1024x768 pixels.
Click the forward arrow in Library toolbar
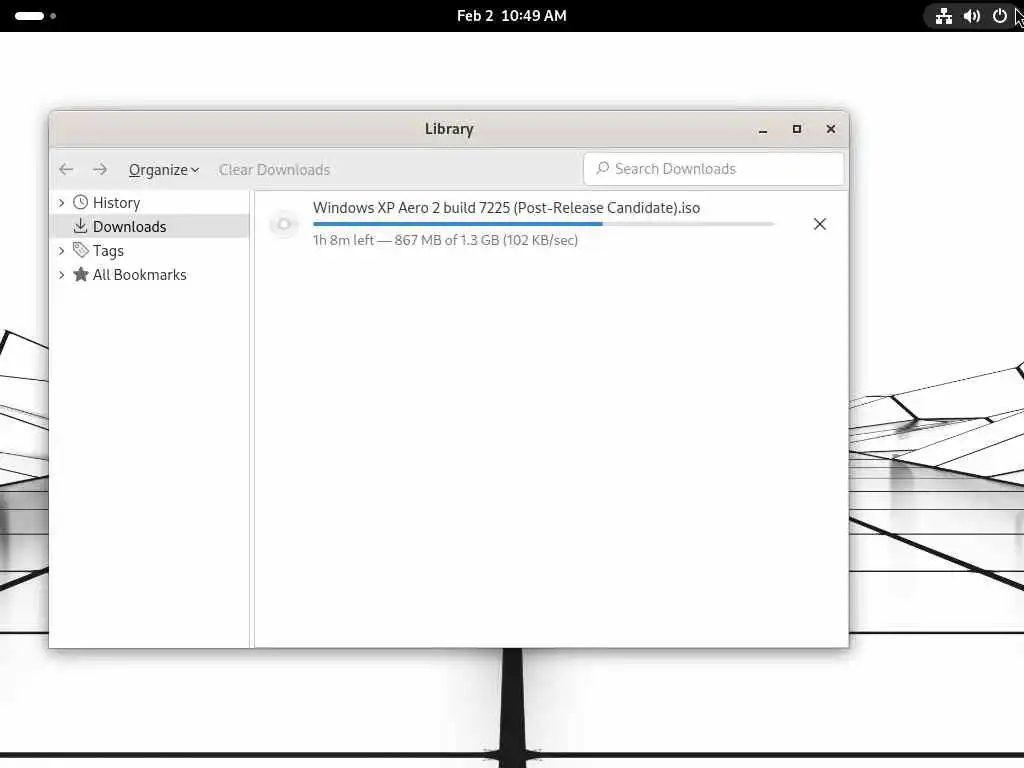(x=100, y=170)
